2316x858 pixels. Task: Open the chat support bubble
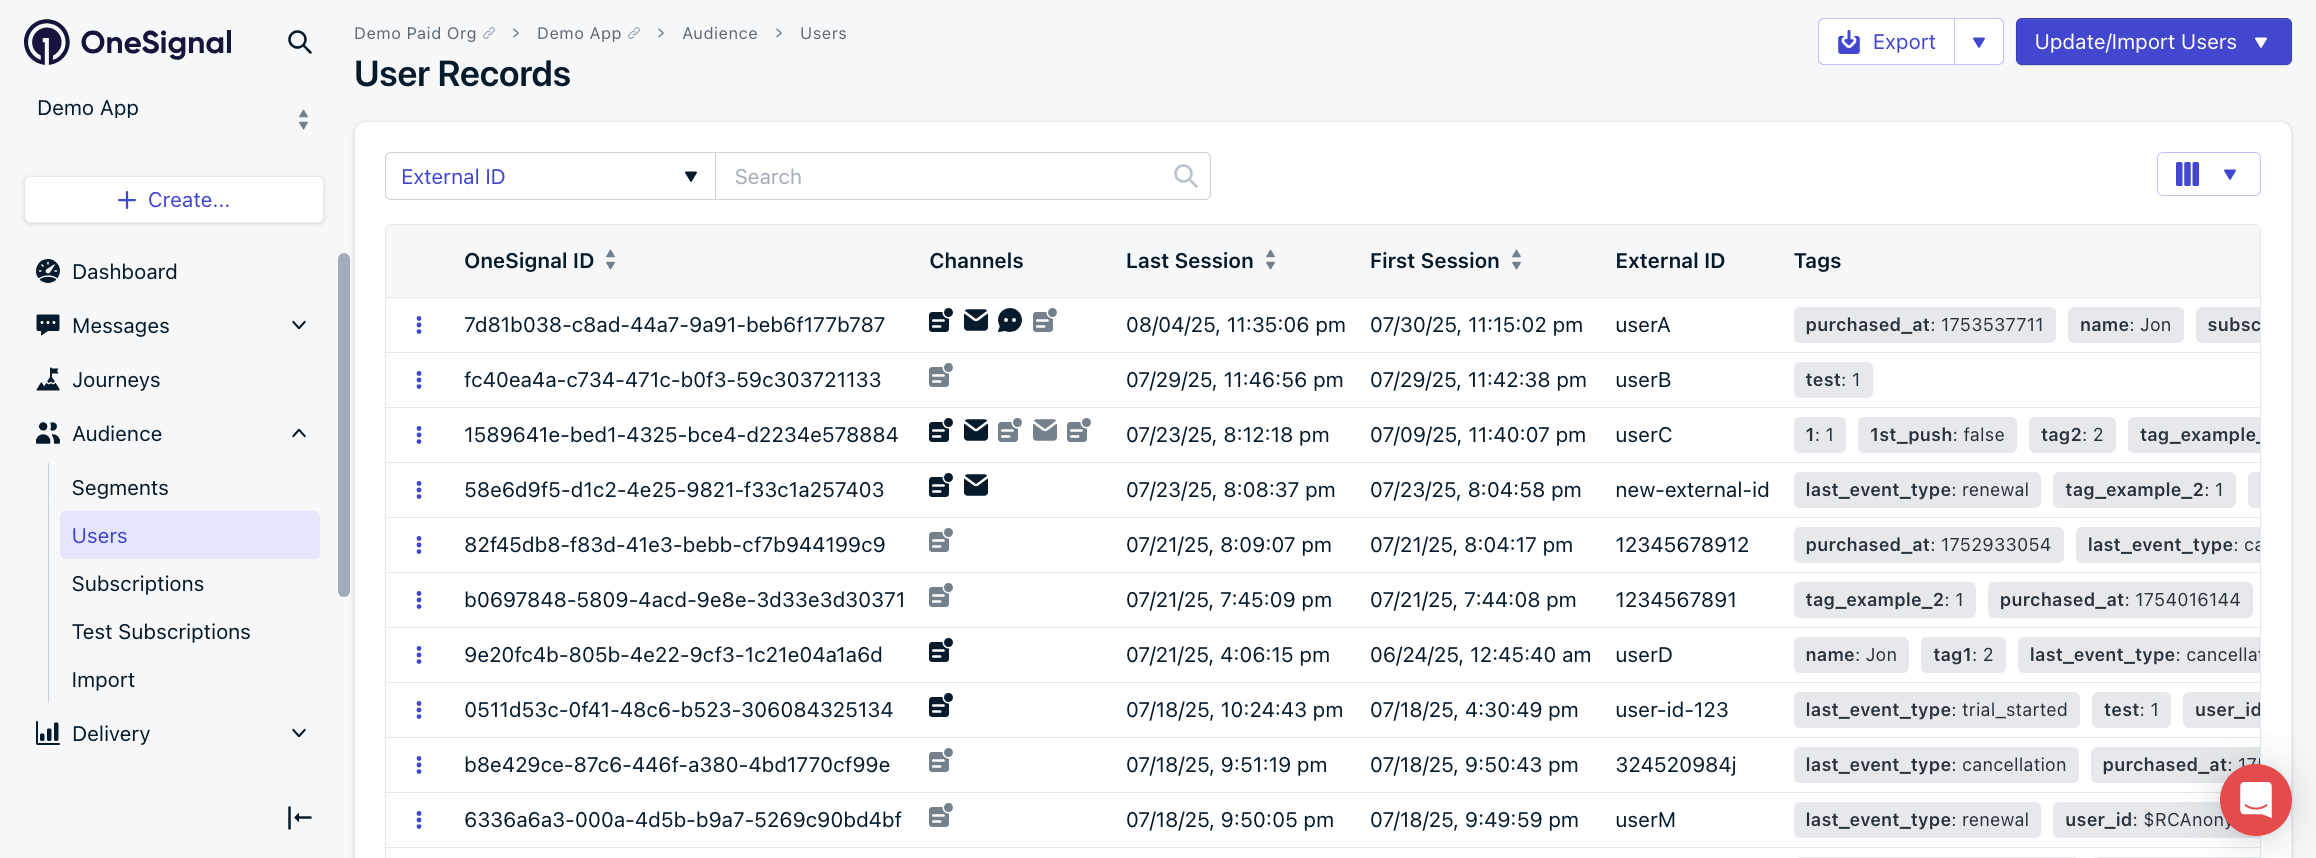pos(2255,800)
